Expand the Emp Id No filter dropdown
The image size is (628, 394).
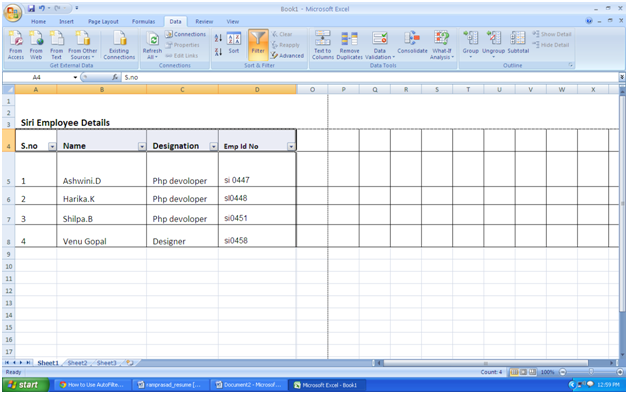tap(291, 147)
